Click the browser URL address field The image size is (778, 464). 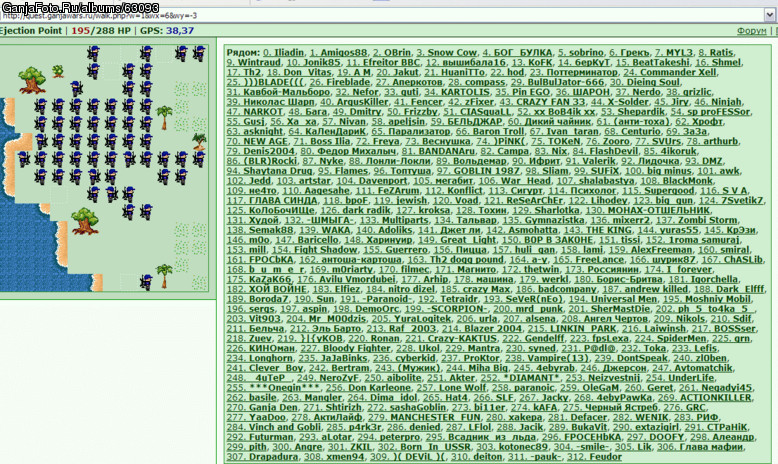[382, 15]
